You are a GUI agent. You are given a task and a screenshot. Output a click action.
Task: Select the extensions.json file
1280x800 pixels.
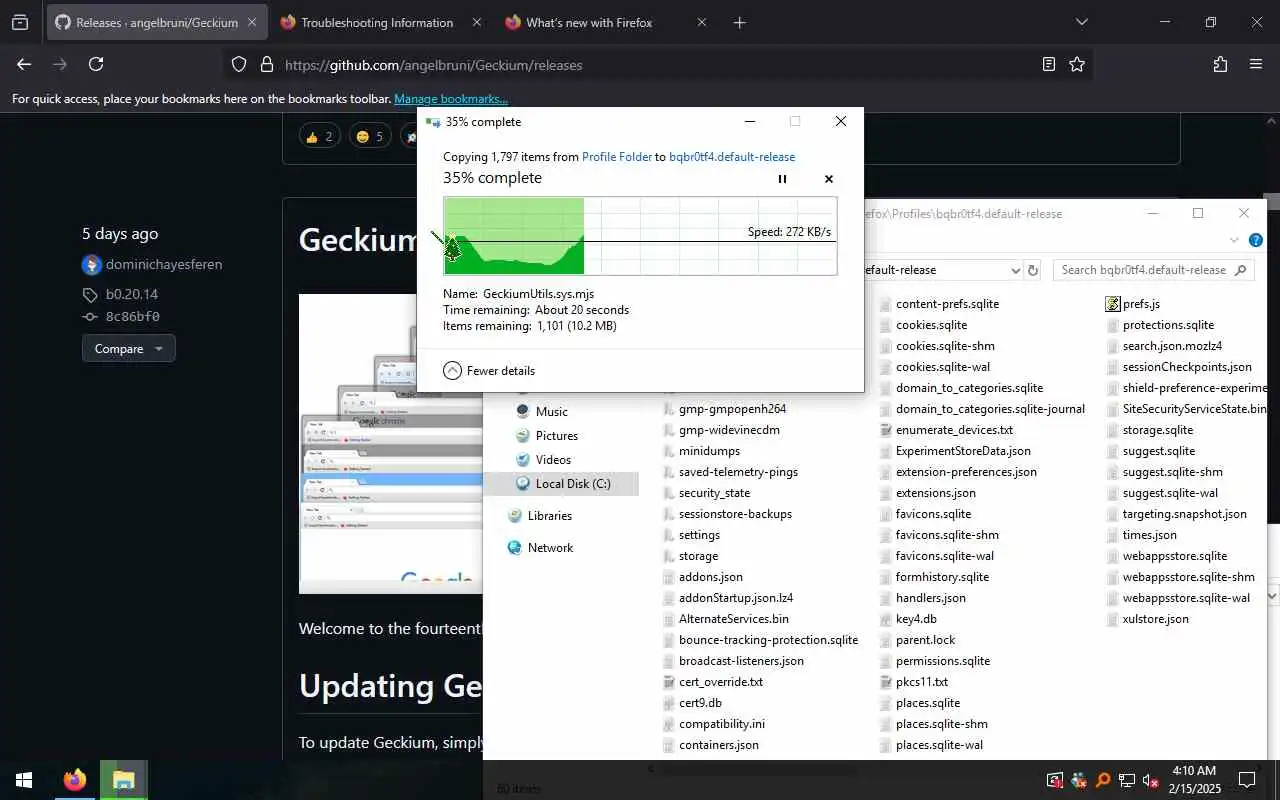(928, 493)
